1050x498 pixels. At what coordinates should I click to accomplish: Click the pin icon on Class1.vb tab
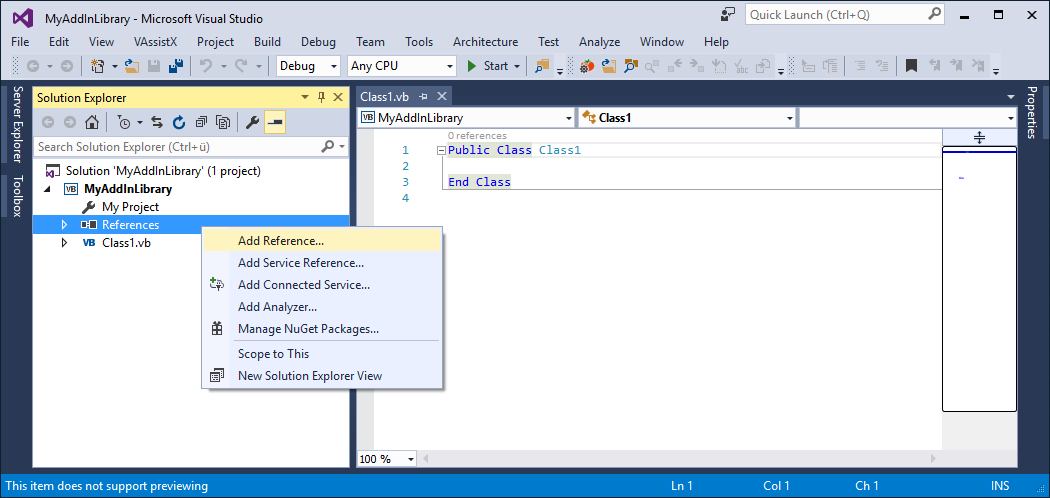[423, 97]
